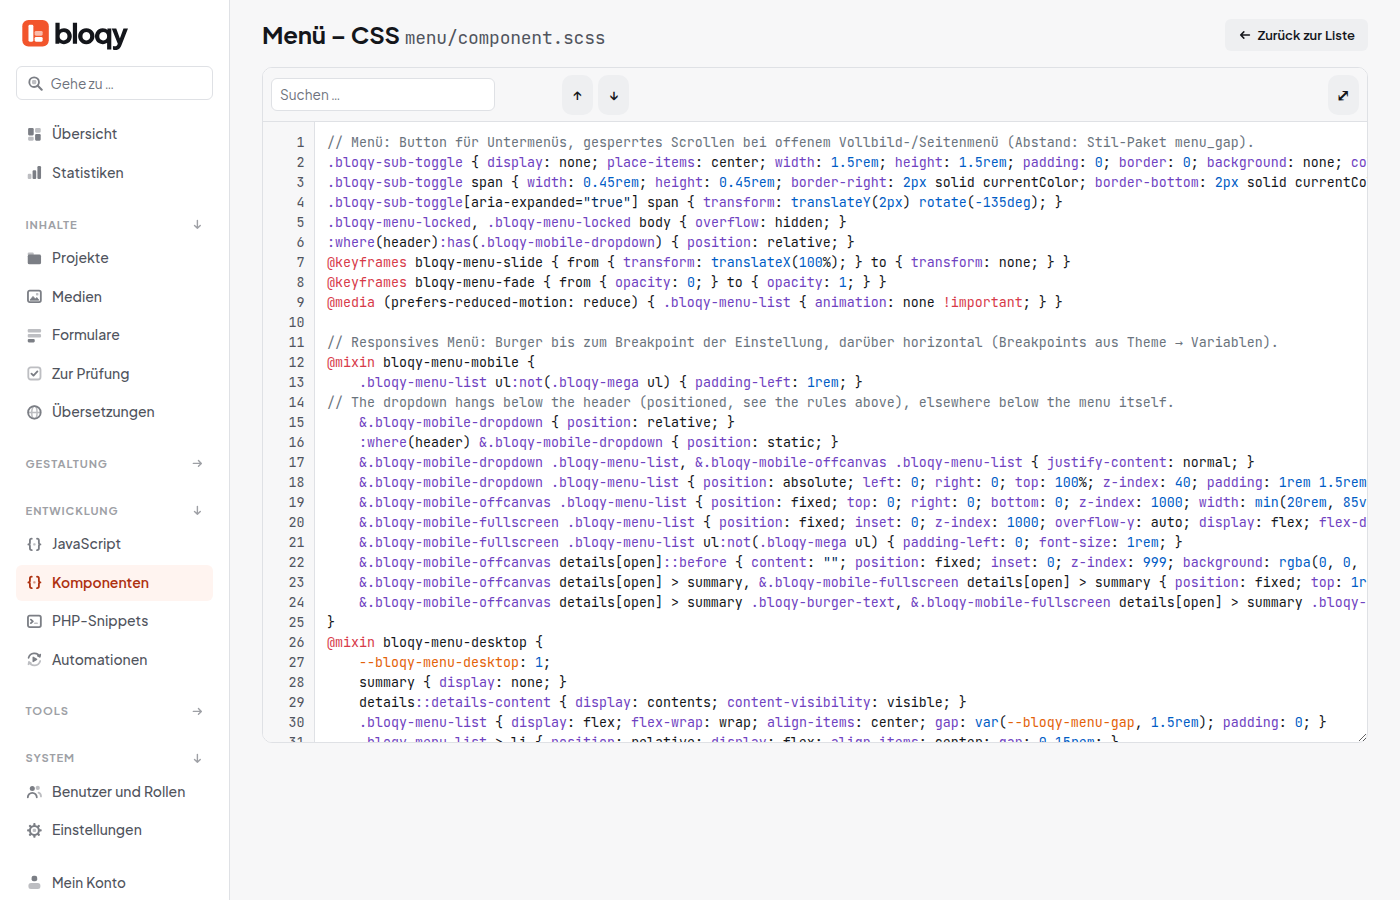Click the Formulare icon
The image size is (1400, 900).
tap(34, 335)
